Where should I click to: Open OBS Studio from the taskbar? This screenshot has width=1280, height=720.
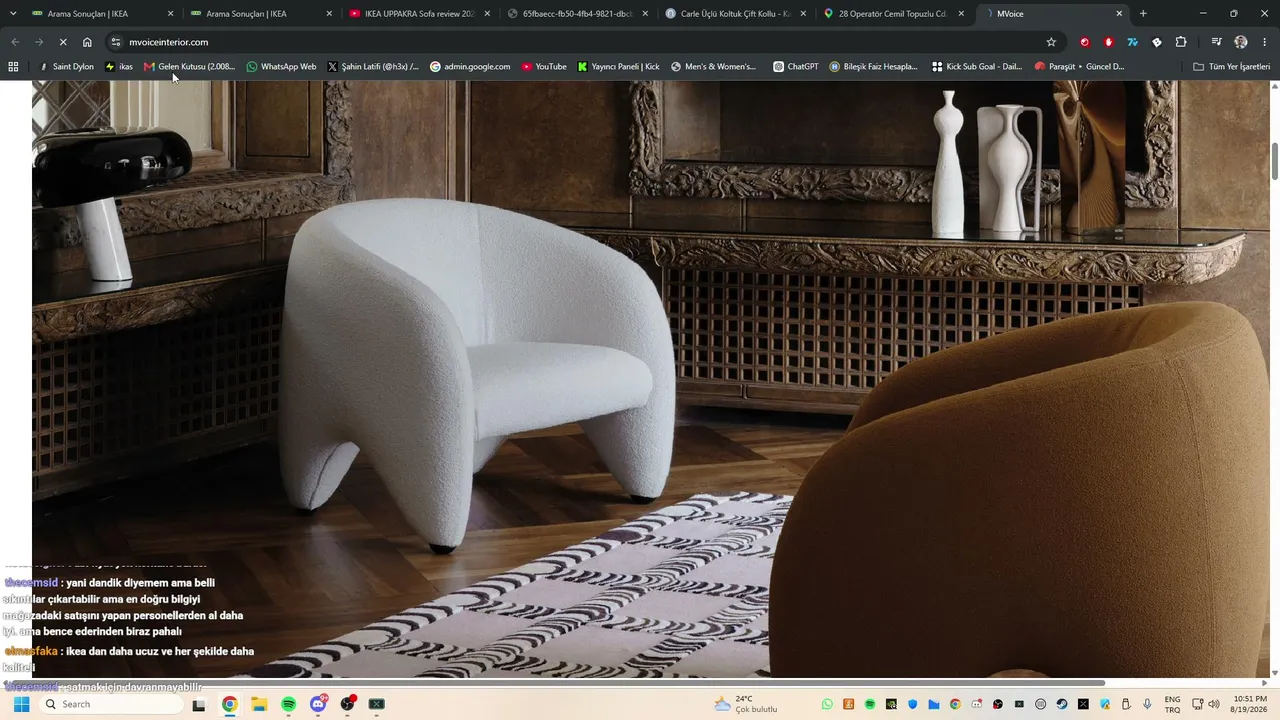pyautogui.click(x=347, y=704)
